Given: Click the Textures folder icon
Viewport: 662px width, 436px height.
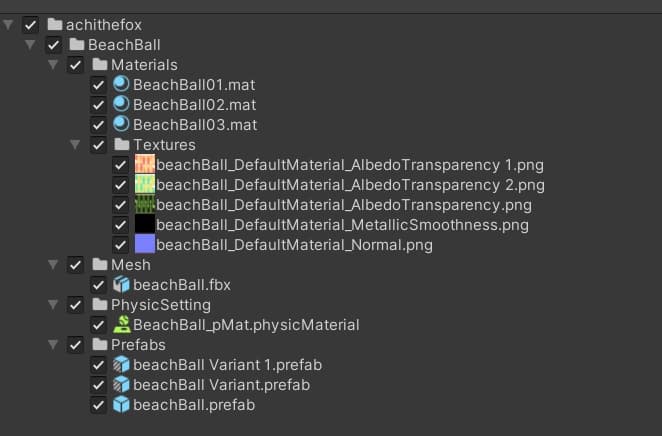Looking at the screenshot, I should coord(122,145).
